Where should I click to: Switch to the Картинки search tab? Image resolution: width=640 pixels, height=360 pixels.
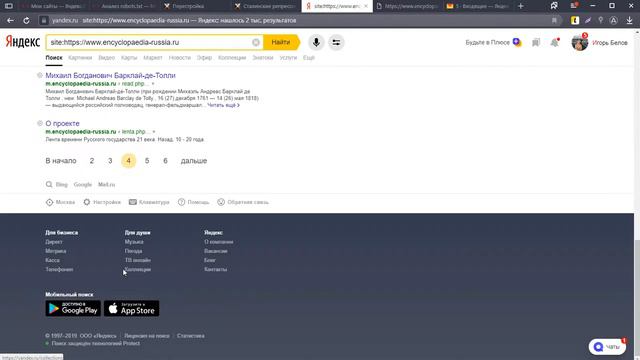click(80, 58)
